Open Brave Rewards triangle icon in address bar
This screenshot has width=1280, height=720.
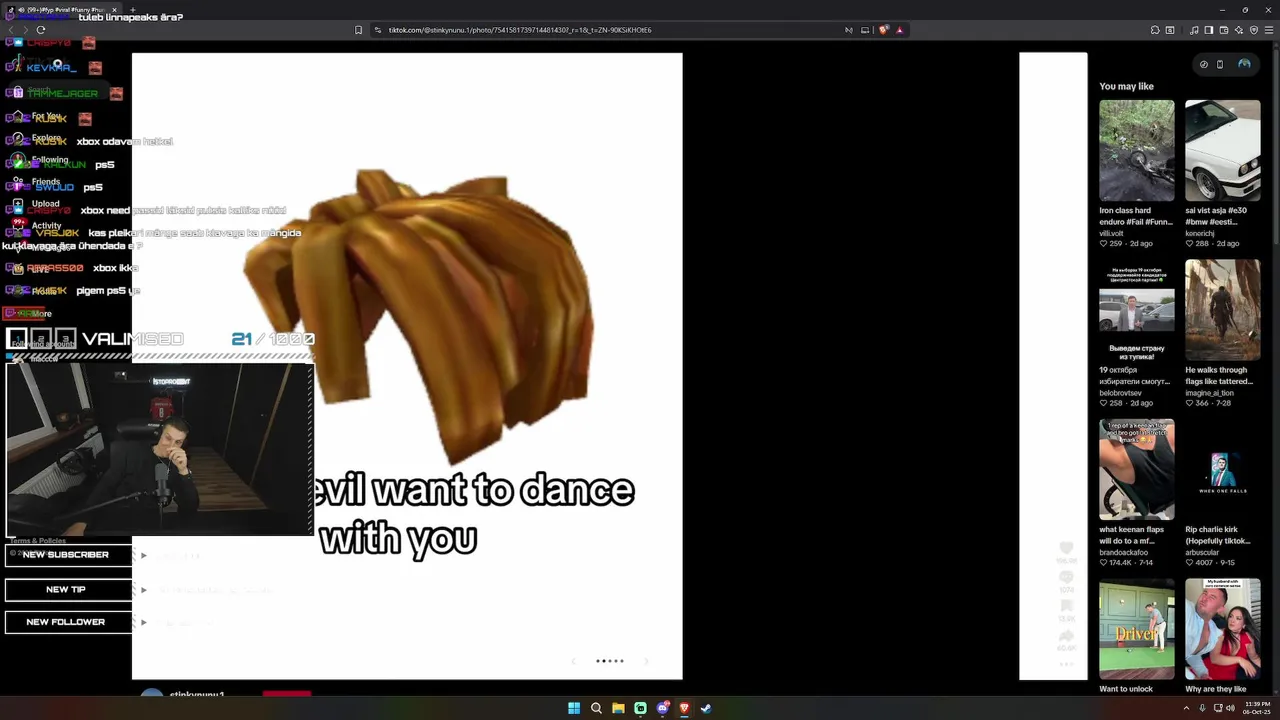pos(900,30)
